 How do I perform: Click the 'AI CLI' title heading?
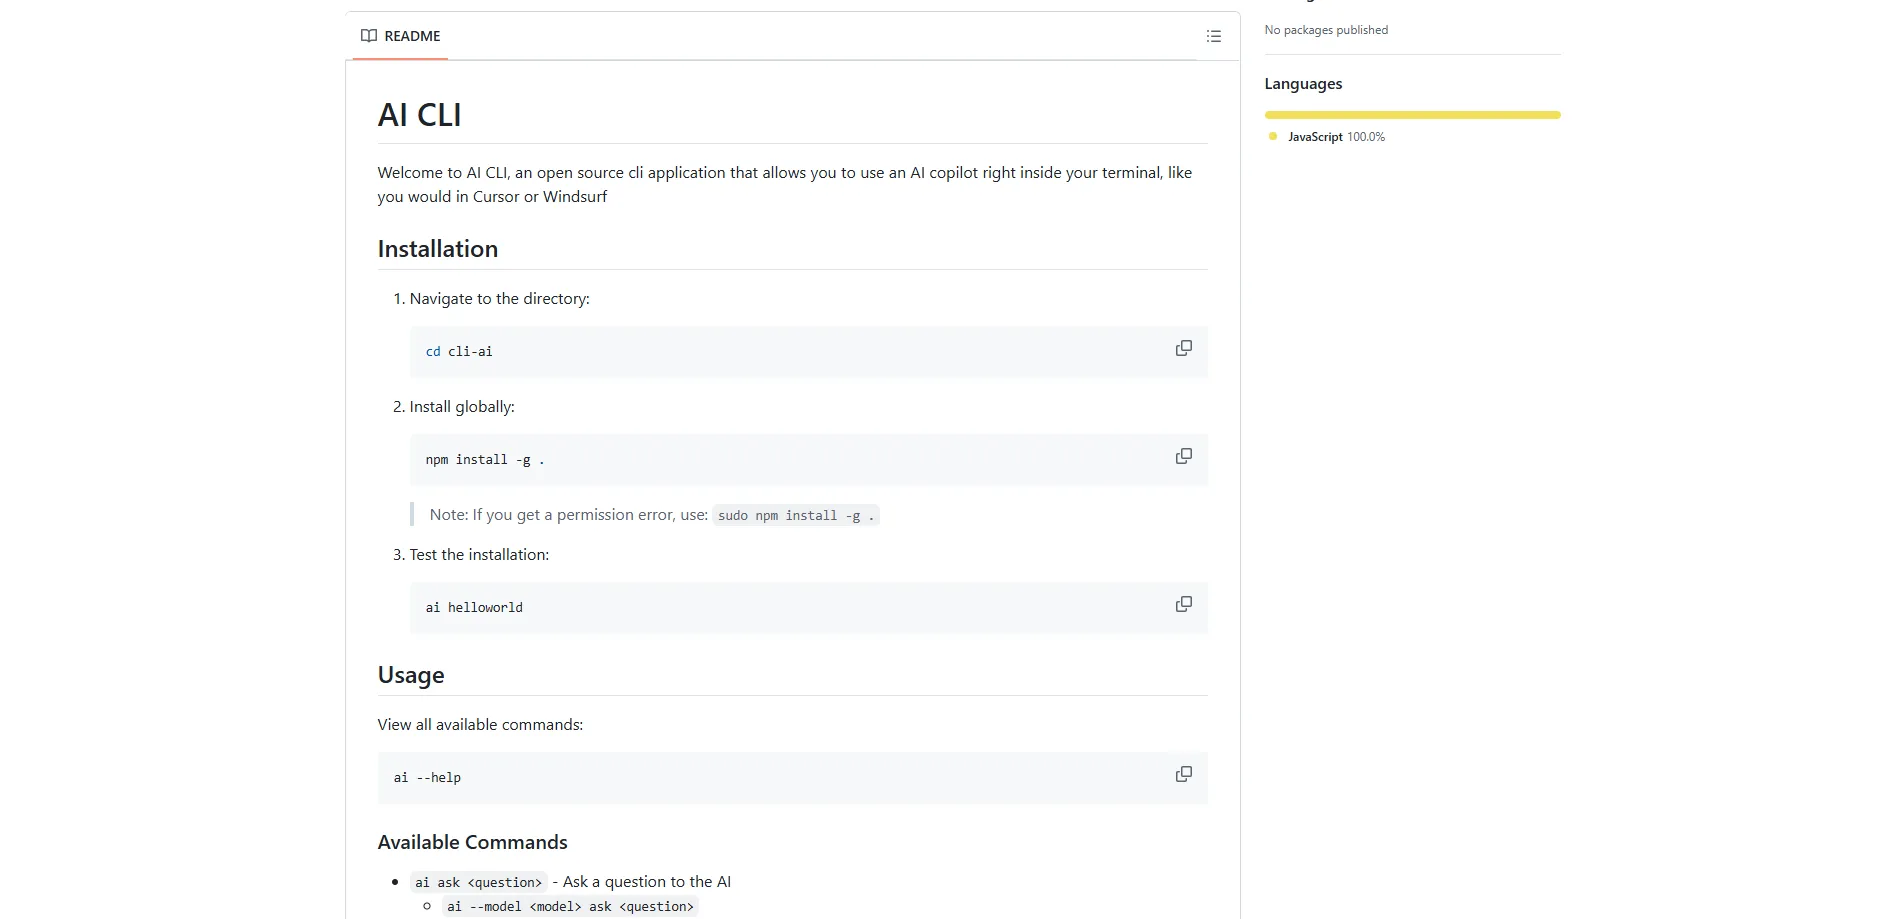419,115
